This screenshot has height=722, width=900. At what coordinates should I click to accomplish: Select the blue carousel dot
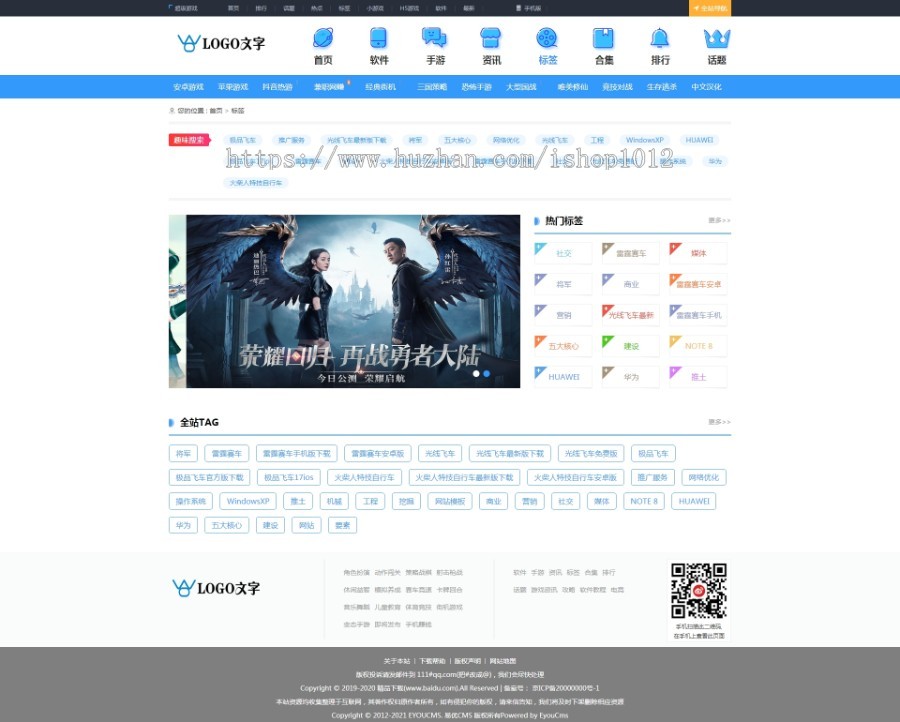(x=487, y=374)
